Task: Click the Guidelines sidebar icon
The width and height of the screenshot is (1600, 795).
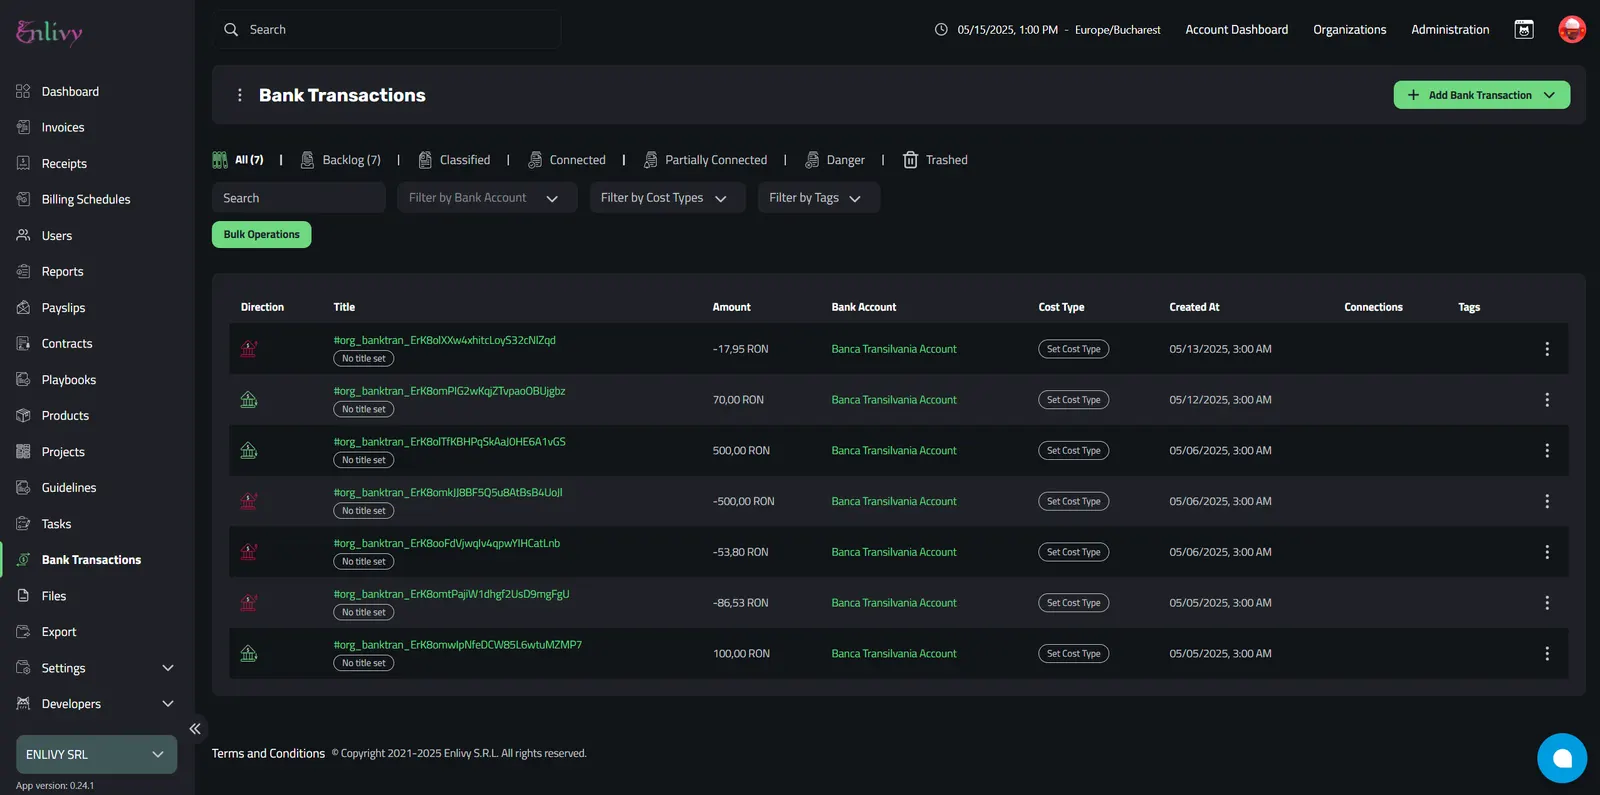Action: click(x=23, y=488)
